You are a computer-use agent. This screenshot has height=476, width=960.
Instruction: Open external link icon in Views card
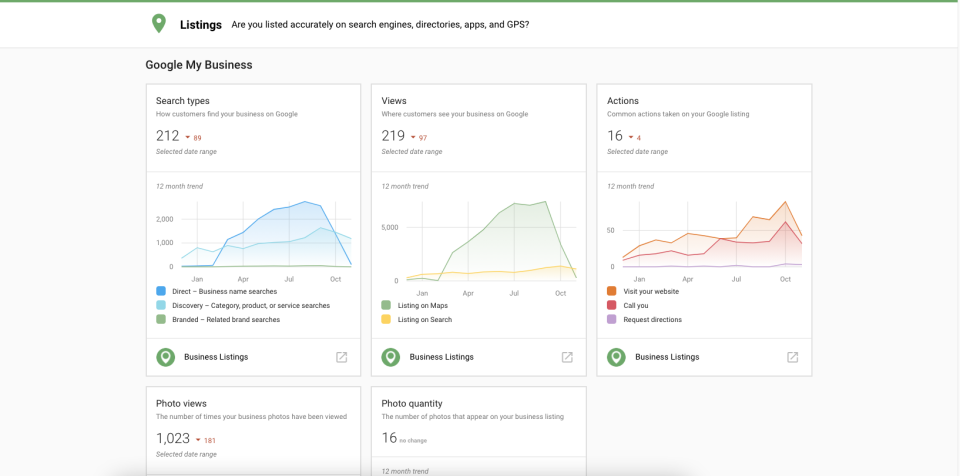pos(567,357)
